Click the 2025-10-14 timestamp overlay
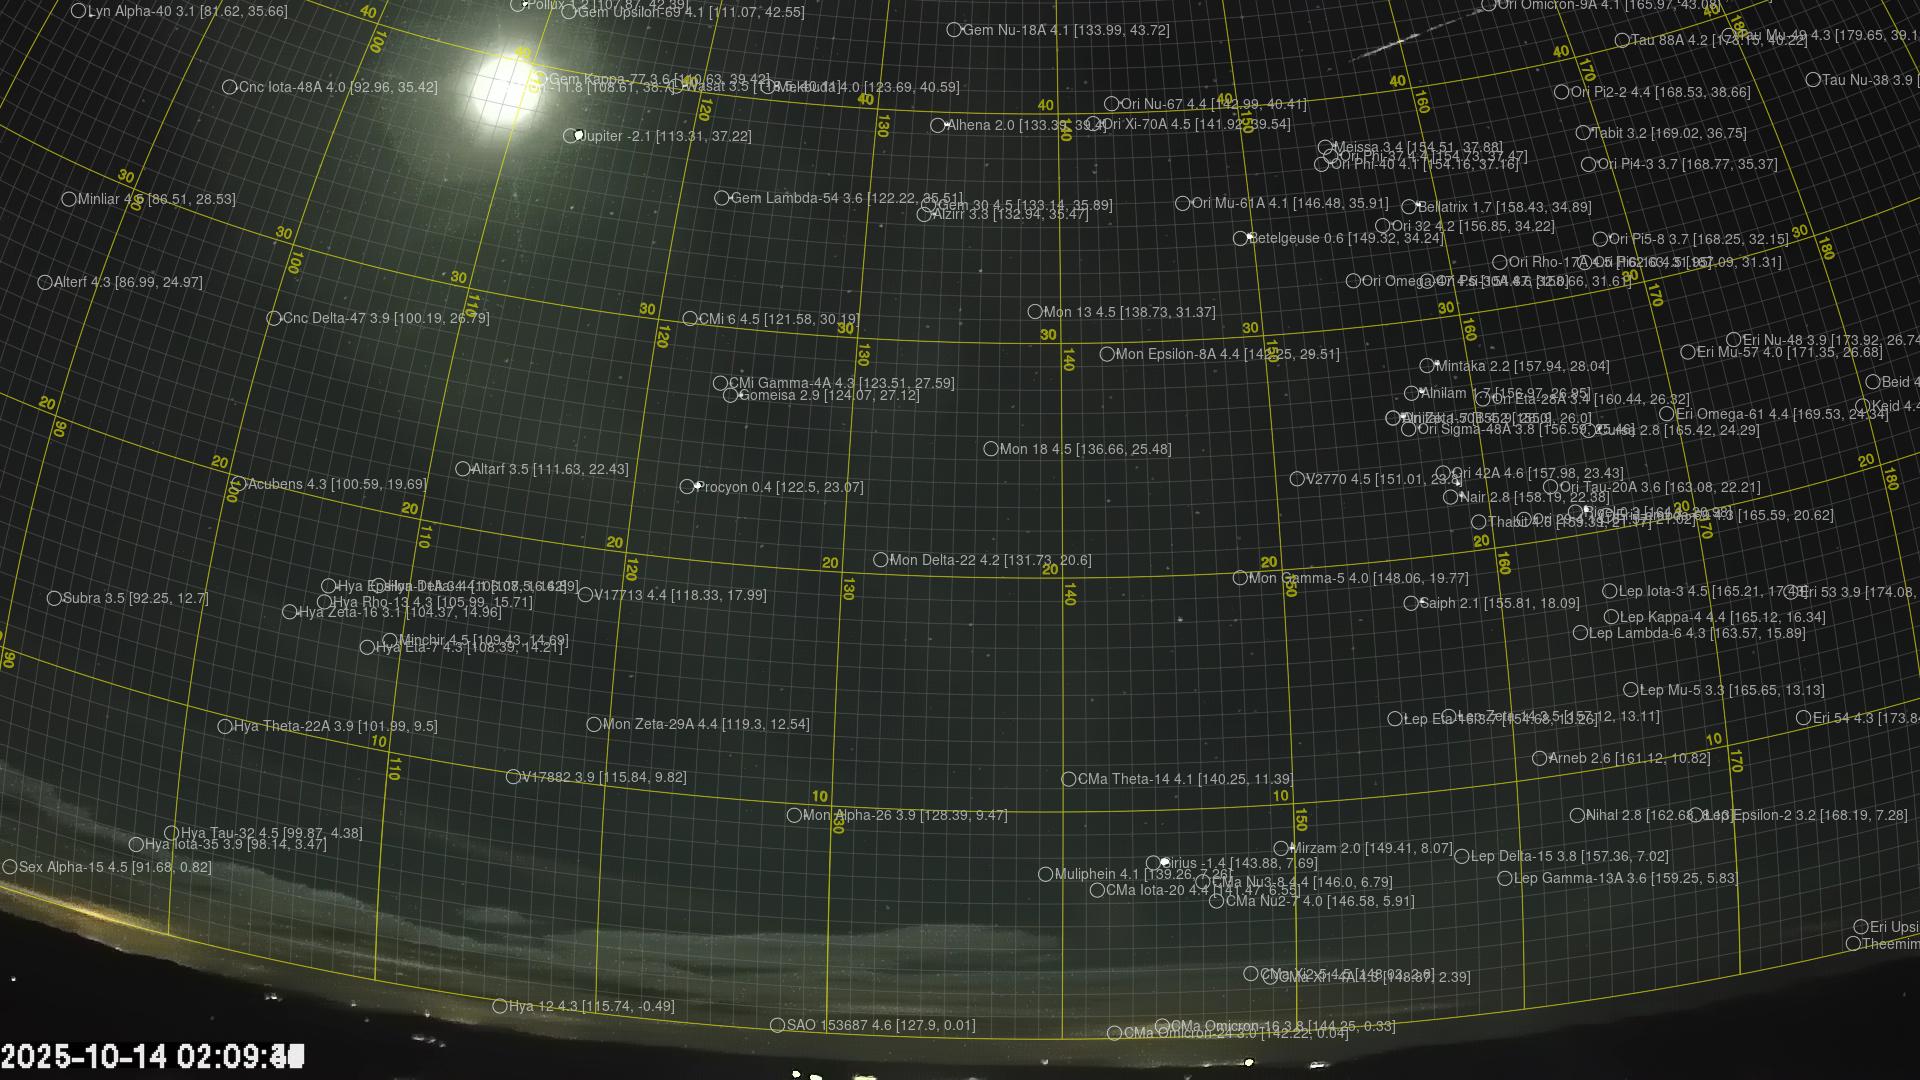Image resolution: width=1920 pixels, height=1080 pixels. click(152, 1056)
